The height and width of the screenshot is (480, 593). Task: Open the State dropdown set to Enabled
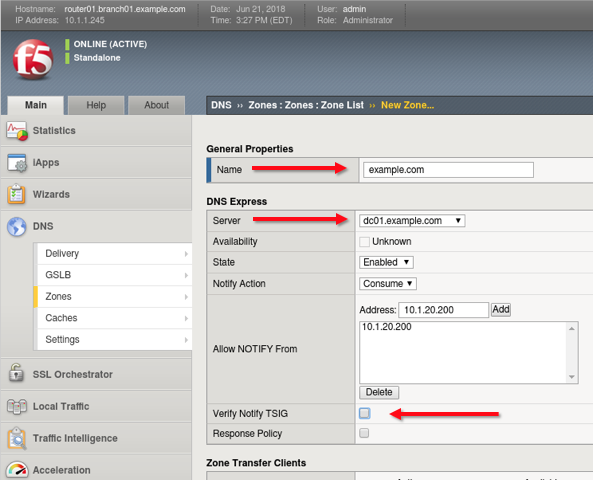click(x=386, y=262)
